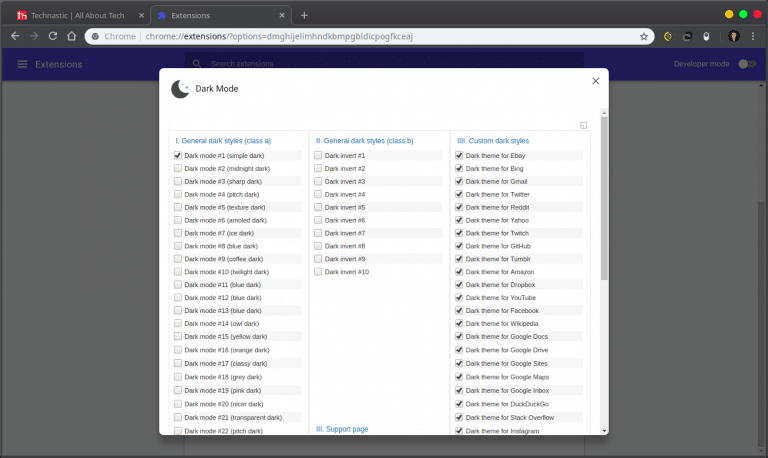Enable Dark invert #10 checkbox

318,272
